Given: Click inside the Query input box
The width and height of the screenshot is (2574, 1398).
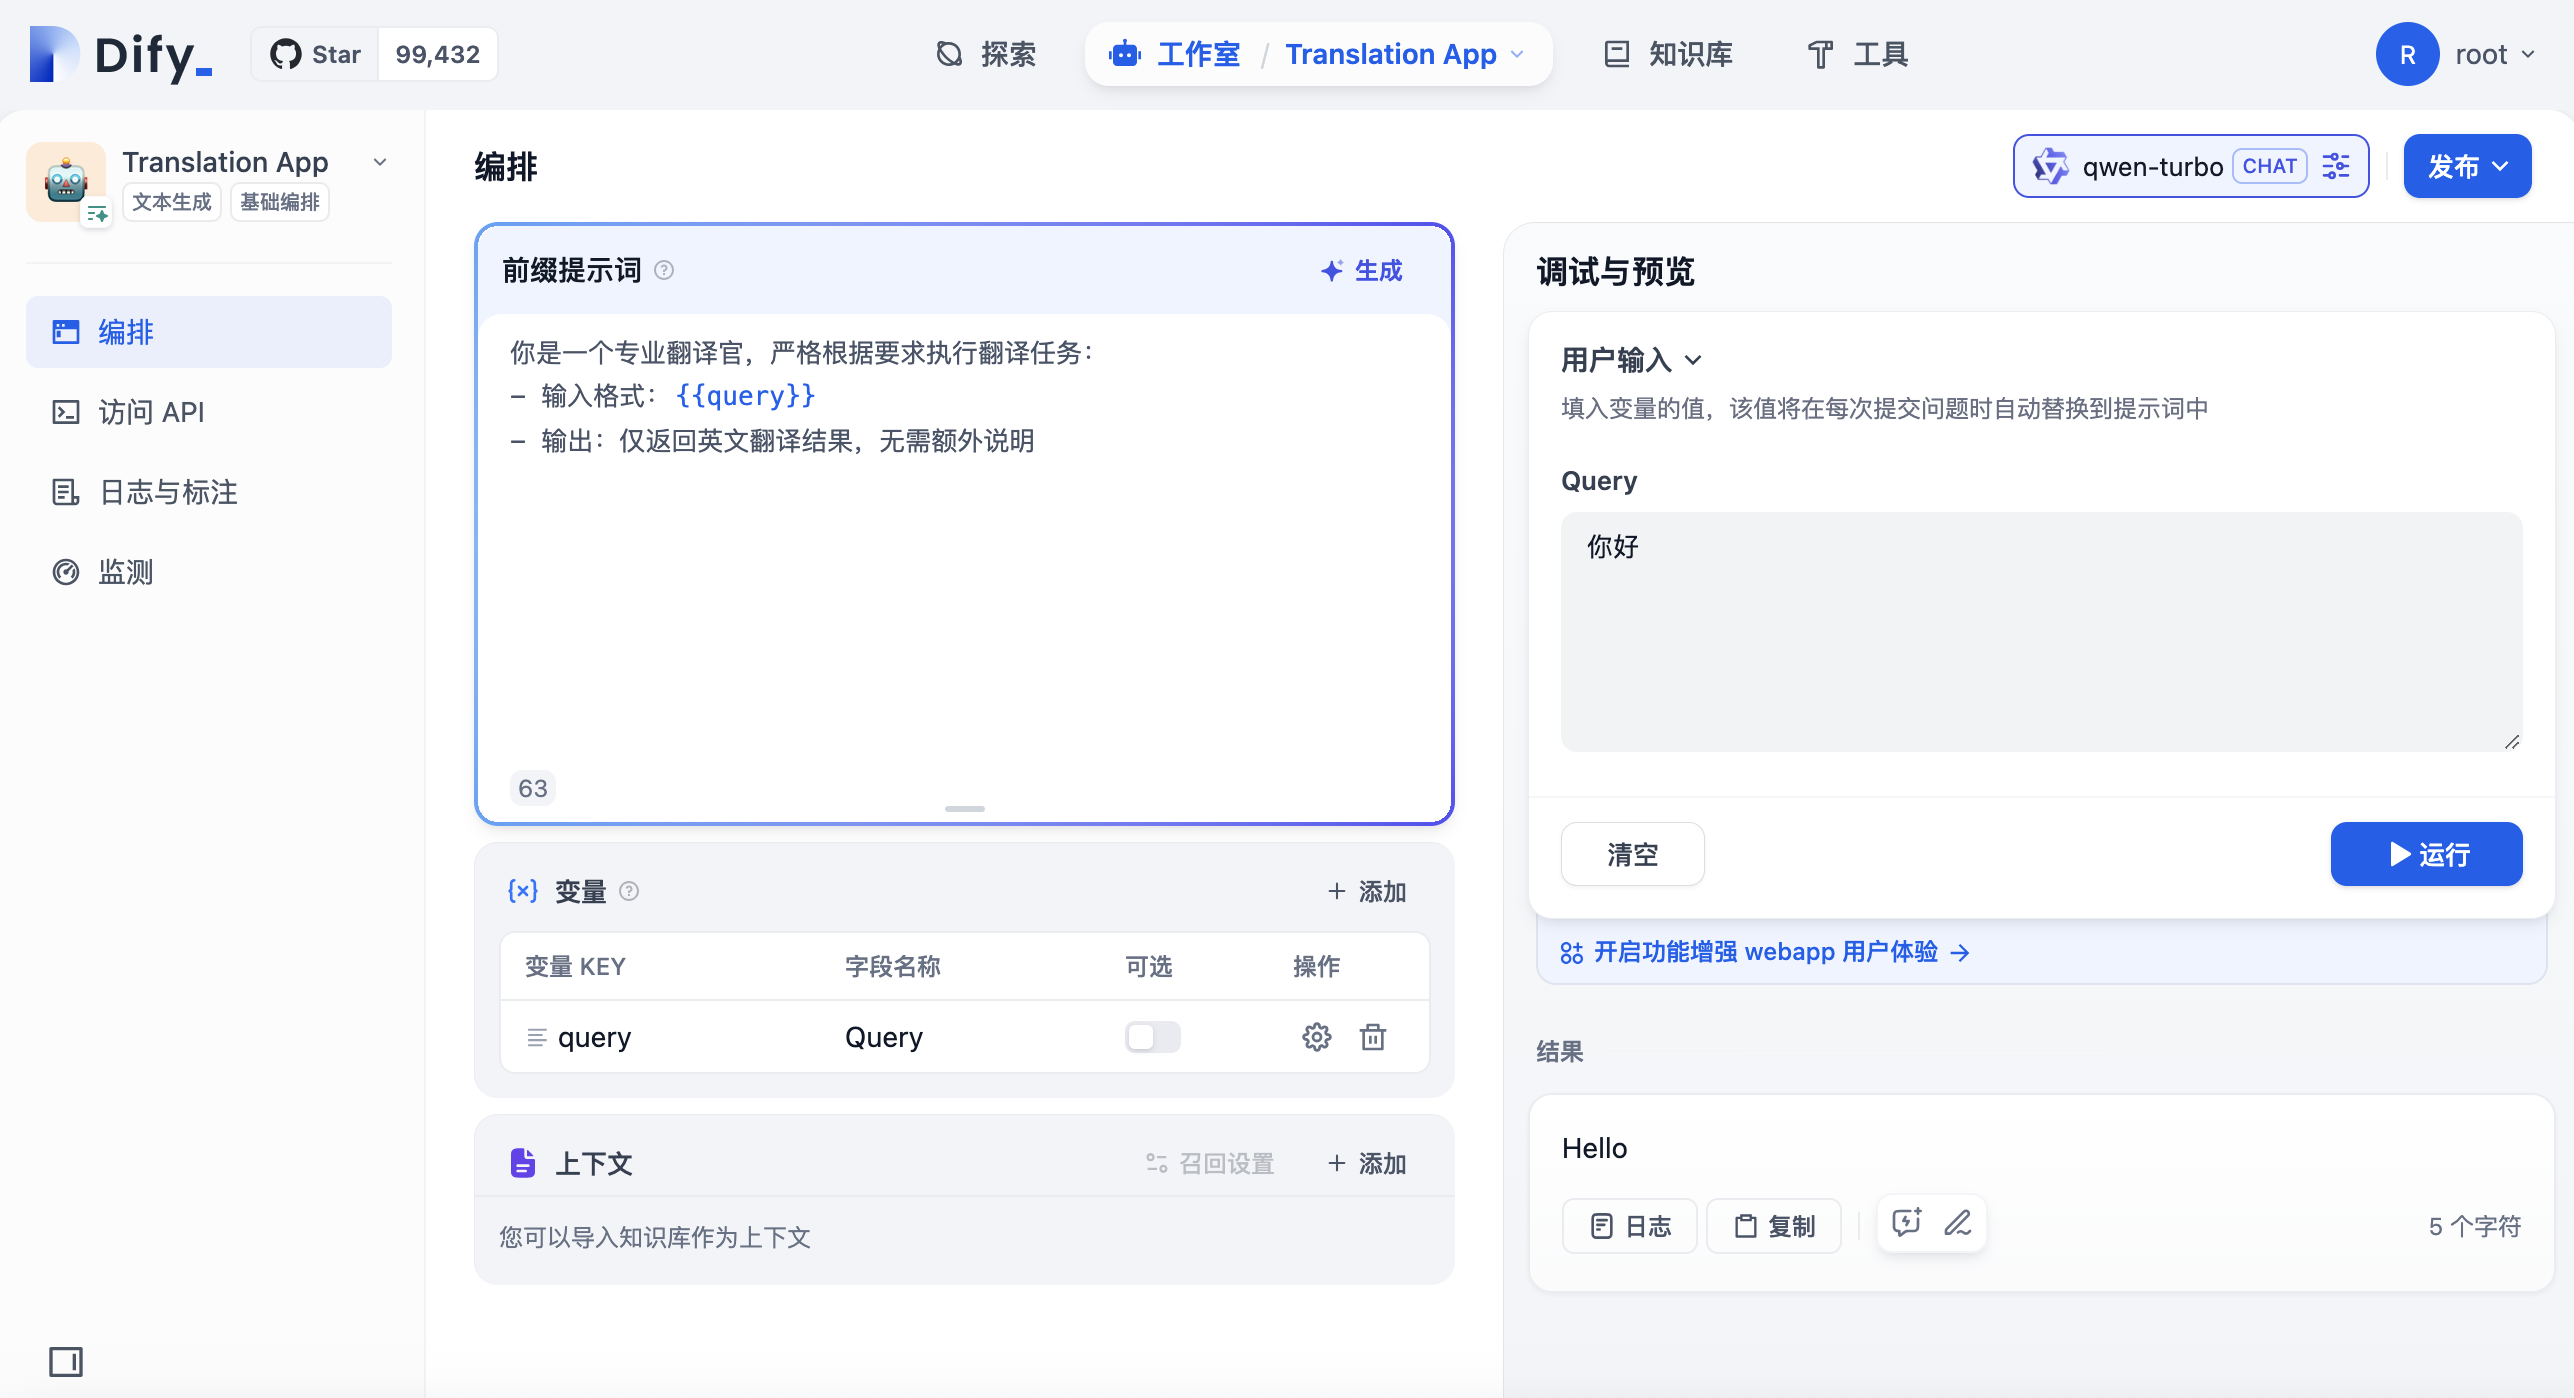Looking at the screenshot, I should click(x=2040, y=630).
